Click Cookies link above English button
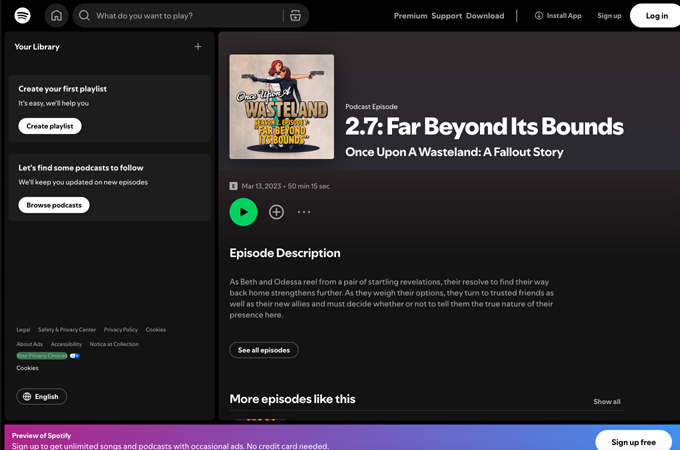680x450 pixels. pyautogui.click(x=27, y=368)
